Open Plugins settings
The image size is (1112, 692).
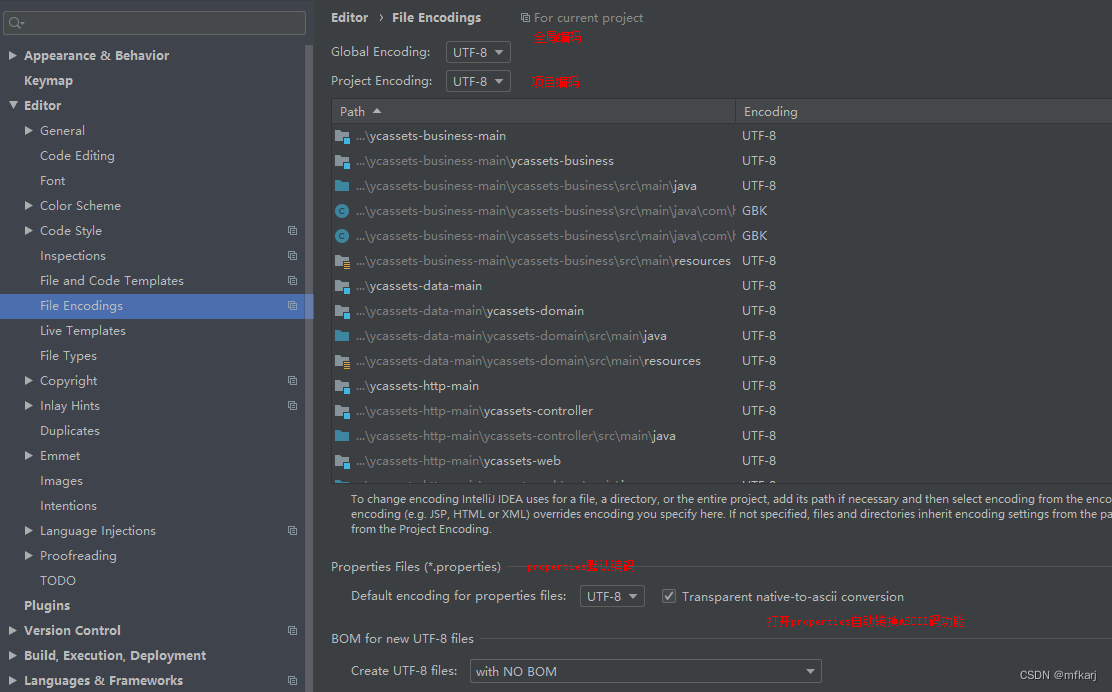(47, 606)
